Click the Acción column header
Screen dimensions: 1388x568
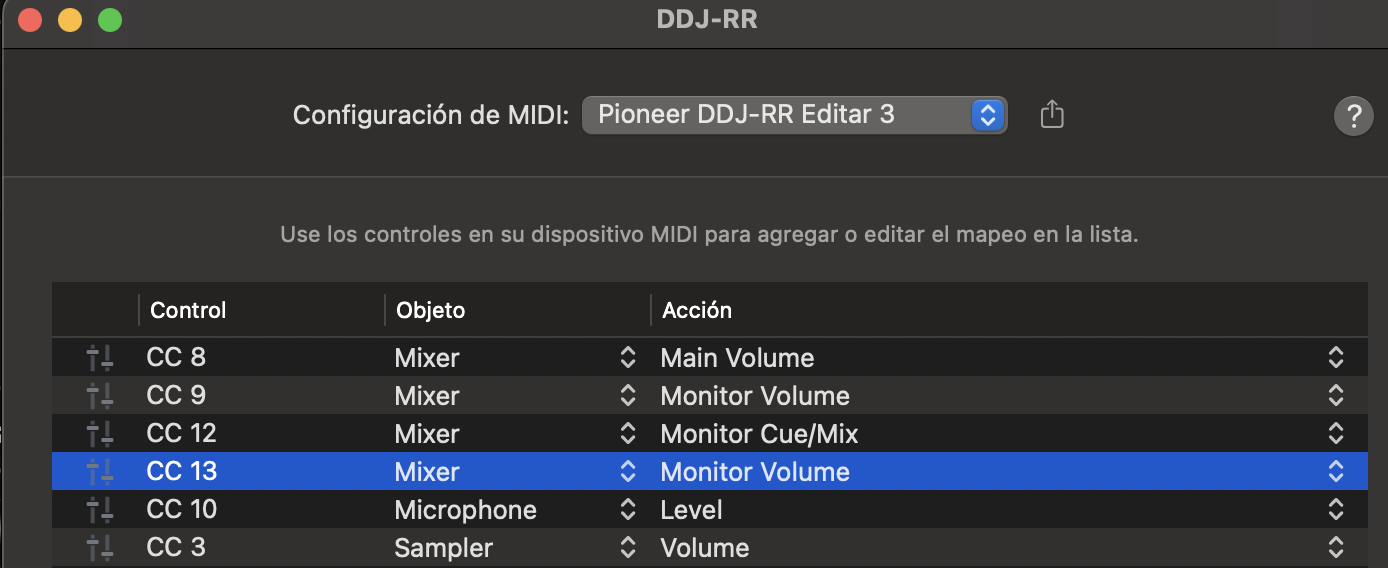coord(697,310)
